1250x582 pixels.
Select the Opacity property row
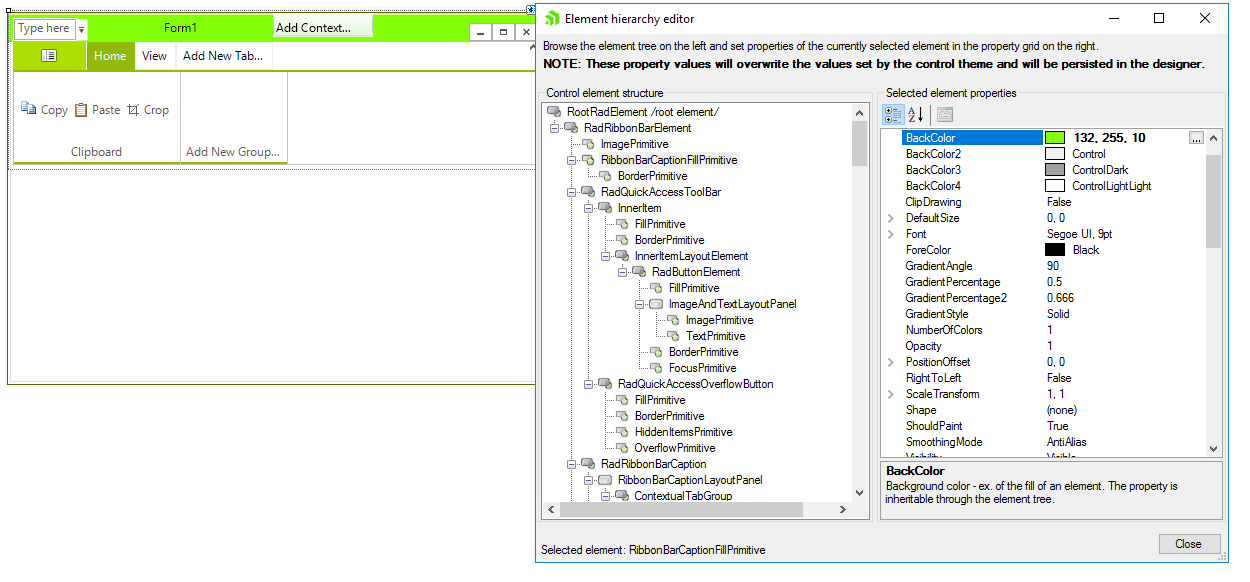(x=1043, y=346)
